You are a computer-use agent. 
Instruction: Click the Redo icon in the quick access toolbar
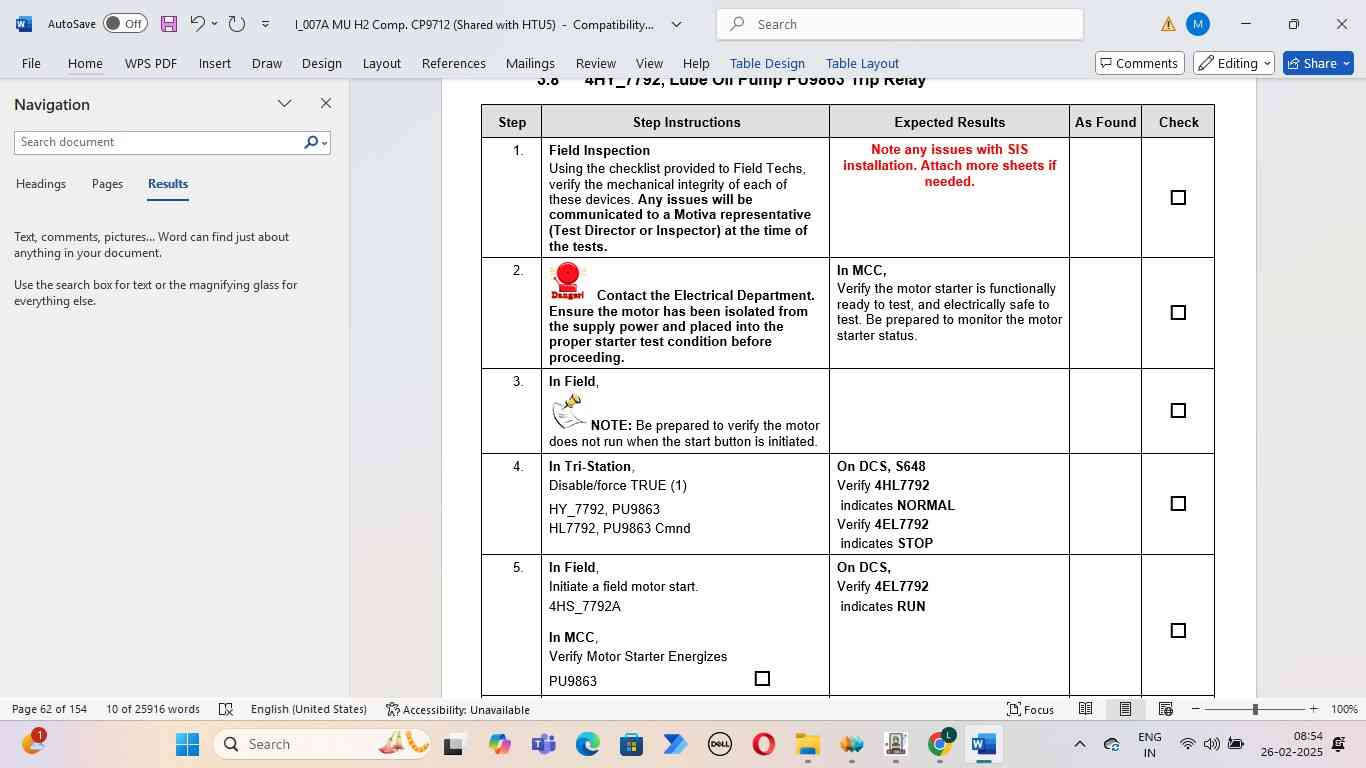237,23
